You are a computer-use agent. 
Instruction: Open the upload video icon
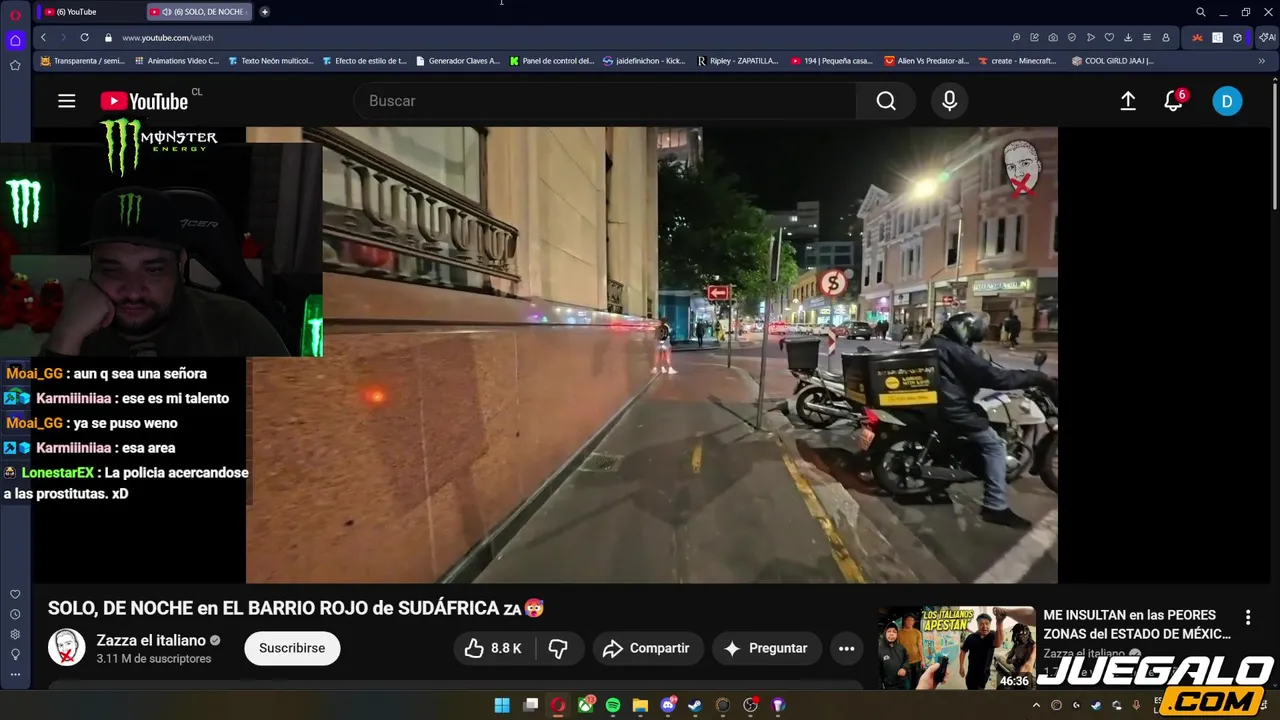[1128, 101]
